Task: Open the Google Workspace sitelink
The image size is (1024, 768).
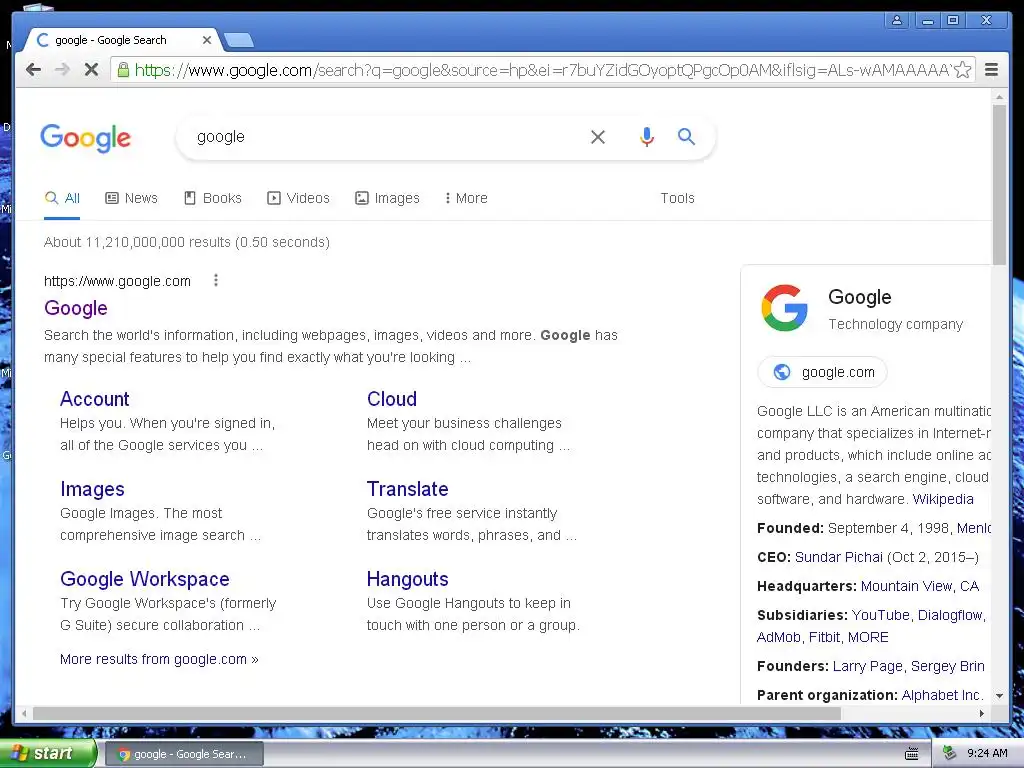Action: coord(145,579)
